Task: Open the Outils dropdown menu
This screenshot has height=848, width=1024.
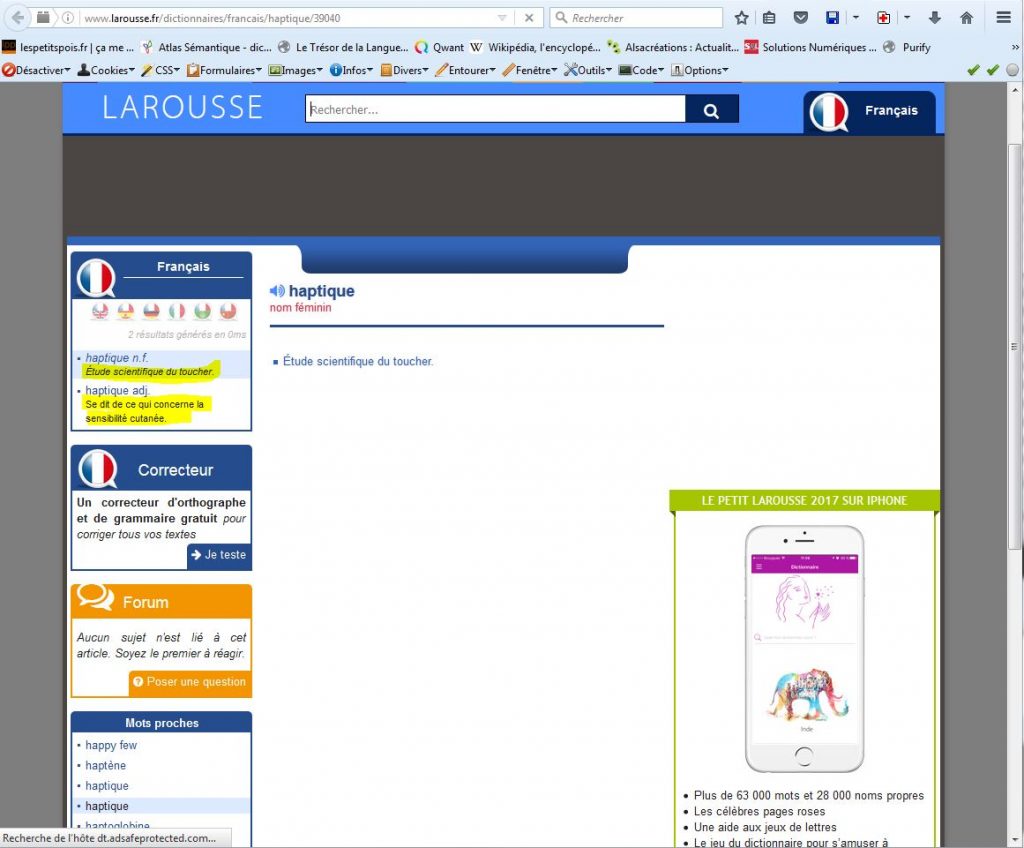Action: (x=588, y=70)
